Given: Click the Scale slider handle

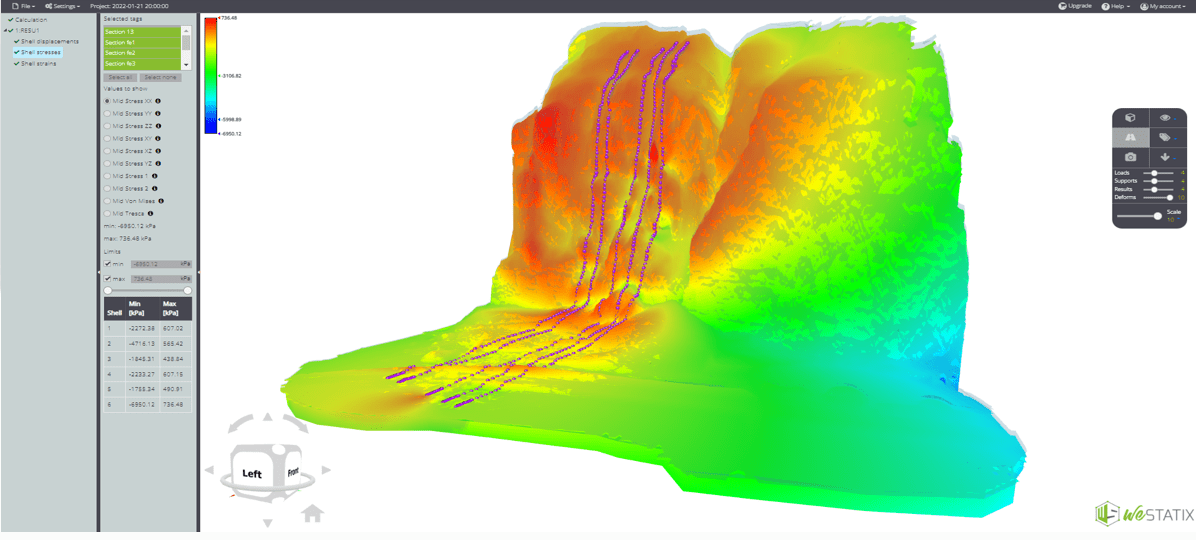Looking at the screenshot, I should (x=1158, y=216).
